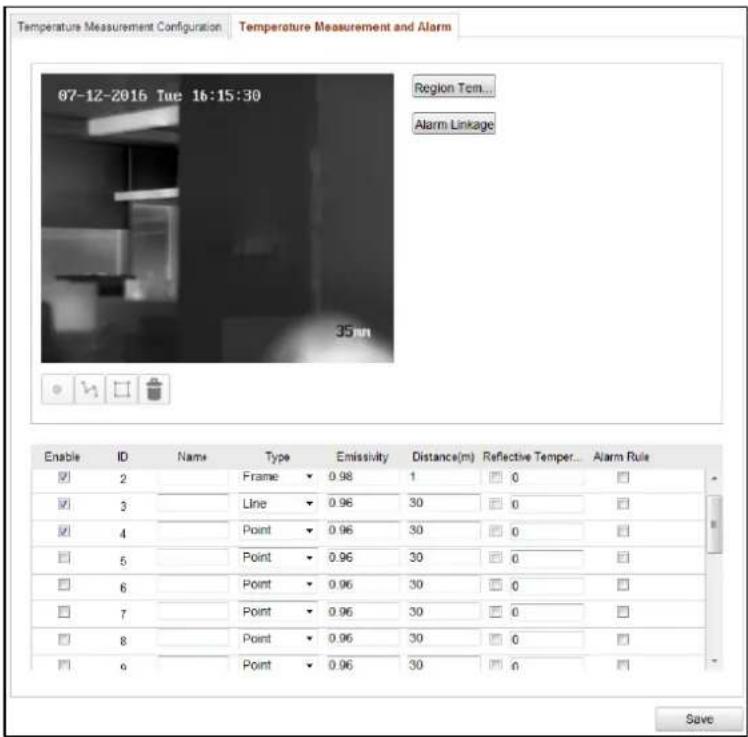Tick Reflective Temperature checkbox for ID 4
748x737 pixels.
click(x=496, y=530)
